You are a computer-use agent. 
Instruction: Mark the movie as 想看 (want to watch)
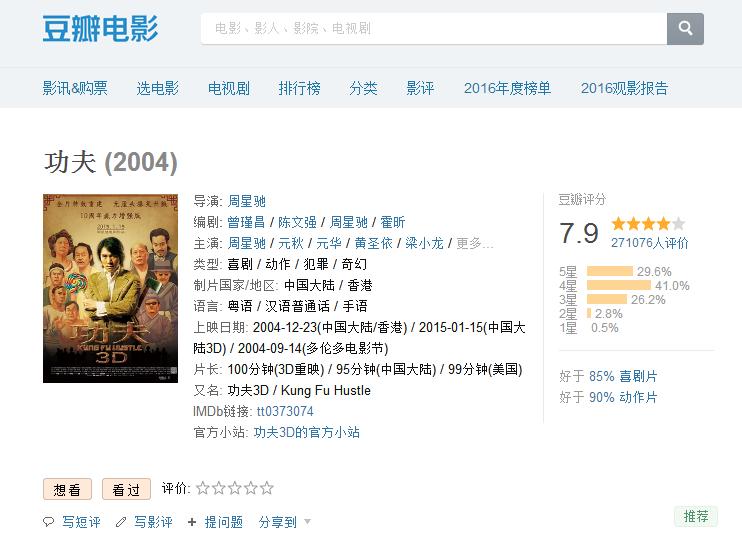pos(67,490)
